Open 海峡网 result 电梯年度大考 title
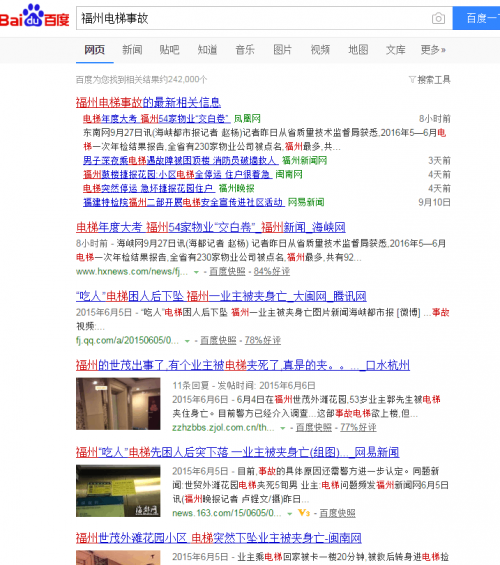The width and height of the screenshot is (500, 565). pyautogui.click(x=211, y=227)
